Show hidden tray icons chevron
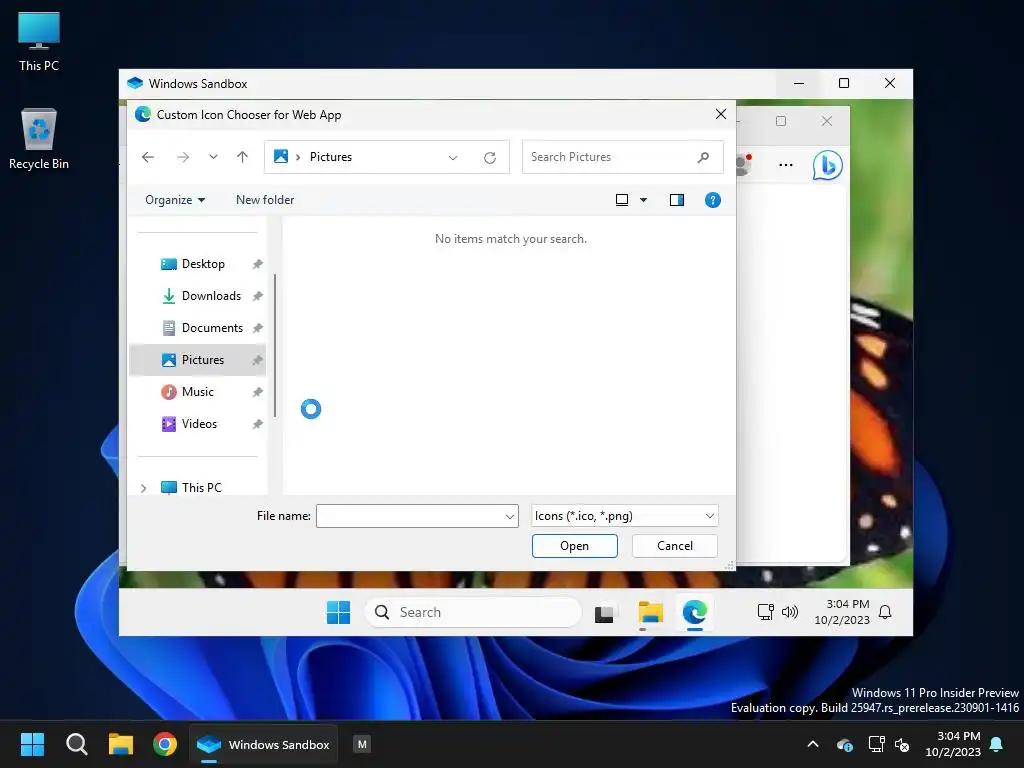 pyautogui.click(x=813, y=744)
